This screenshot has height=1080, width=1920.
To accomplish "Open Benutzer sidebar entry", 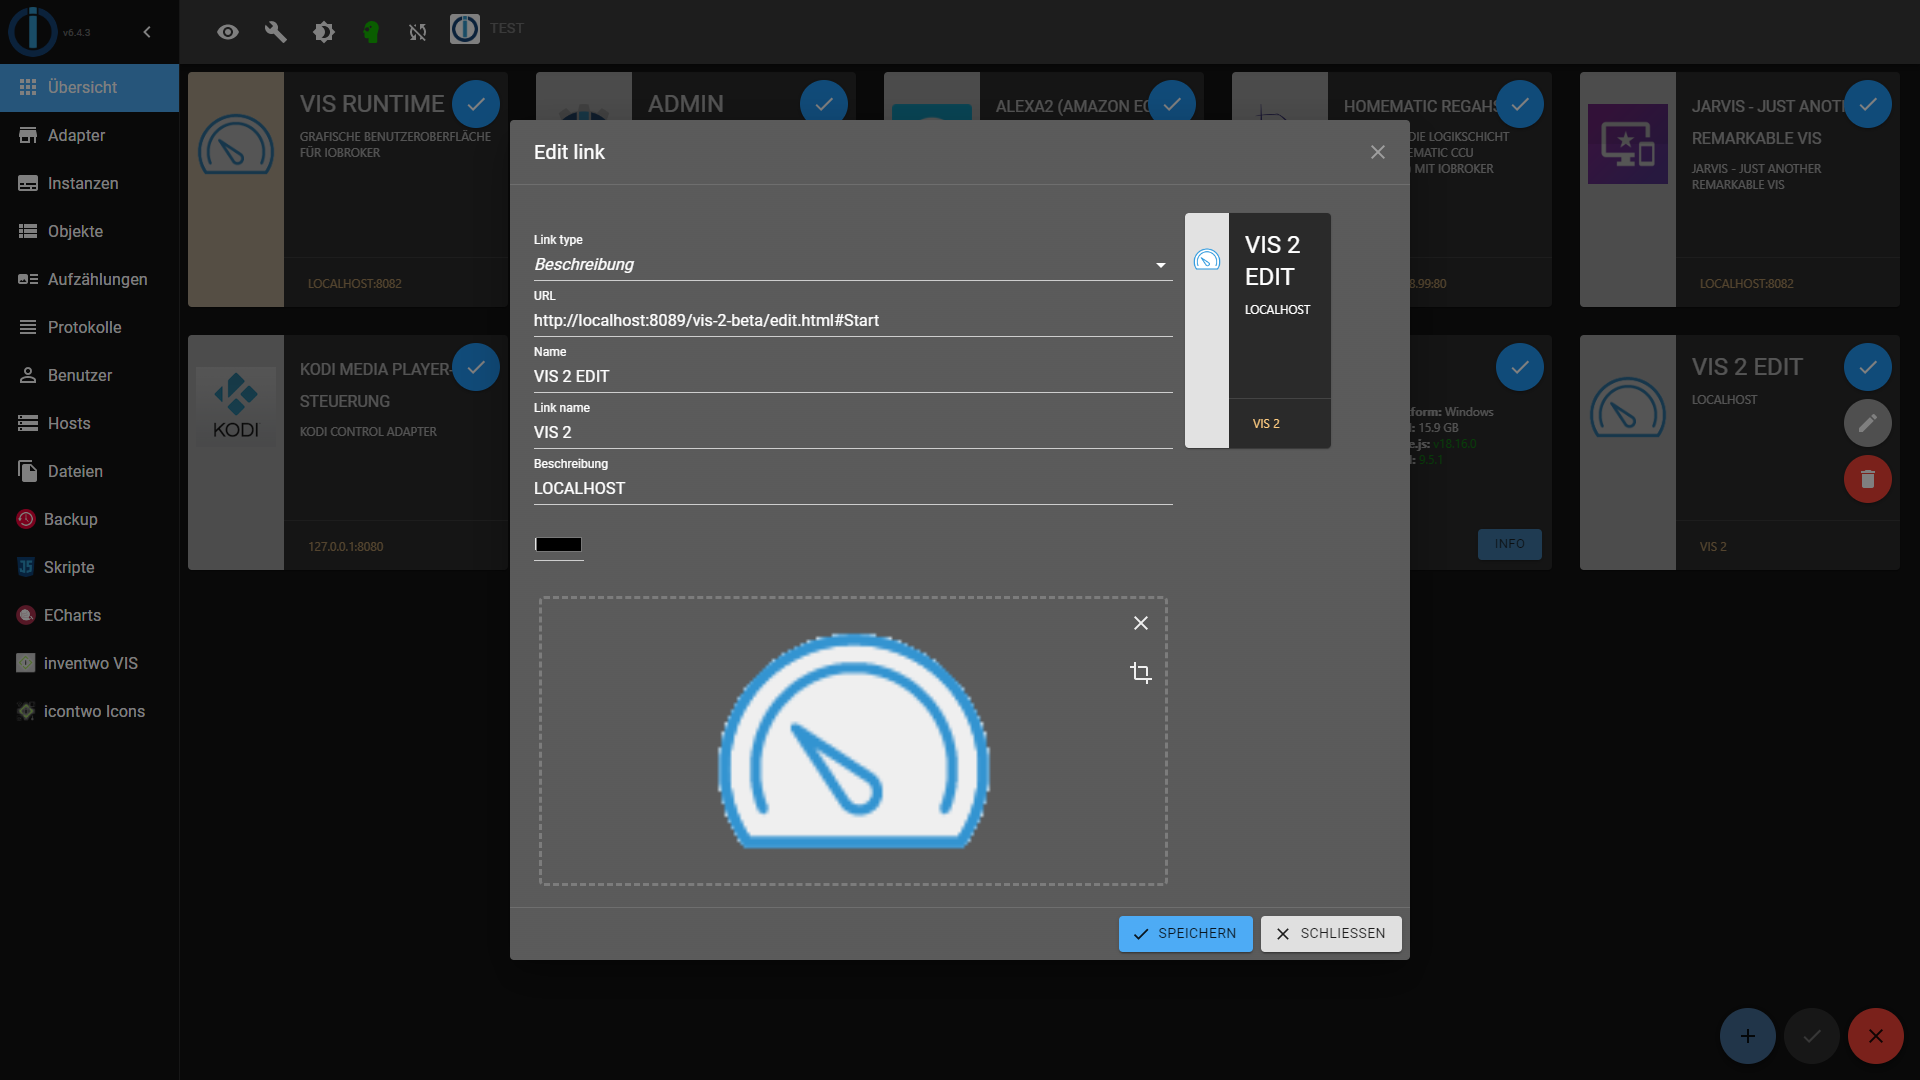I will (89, 375).
